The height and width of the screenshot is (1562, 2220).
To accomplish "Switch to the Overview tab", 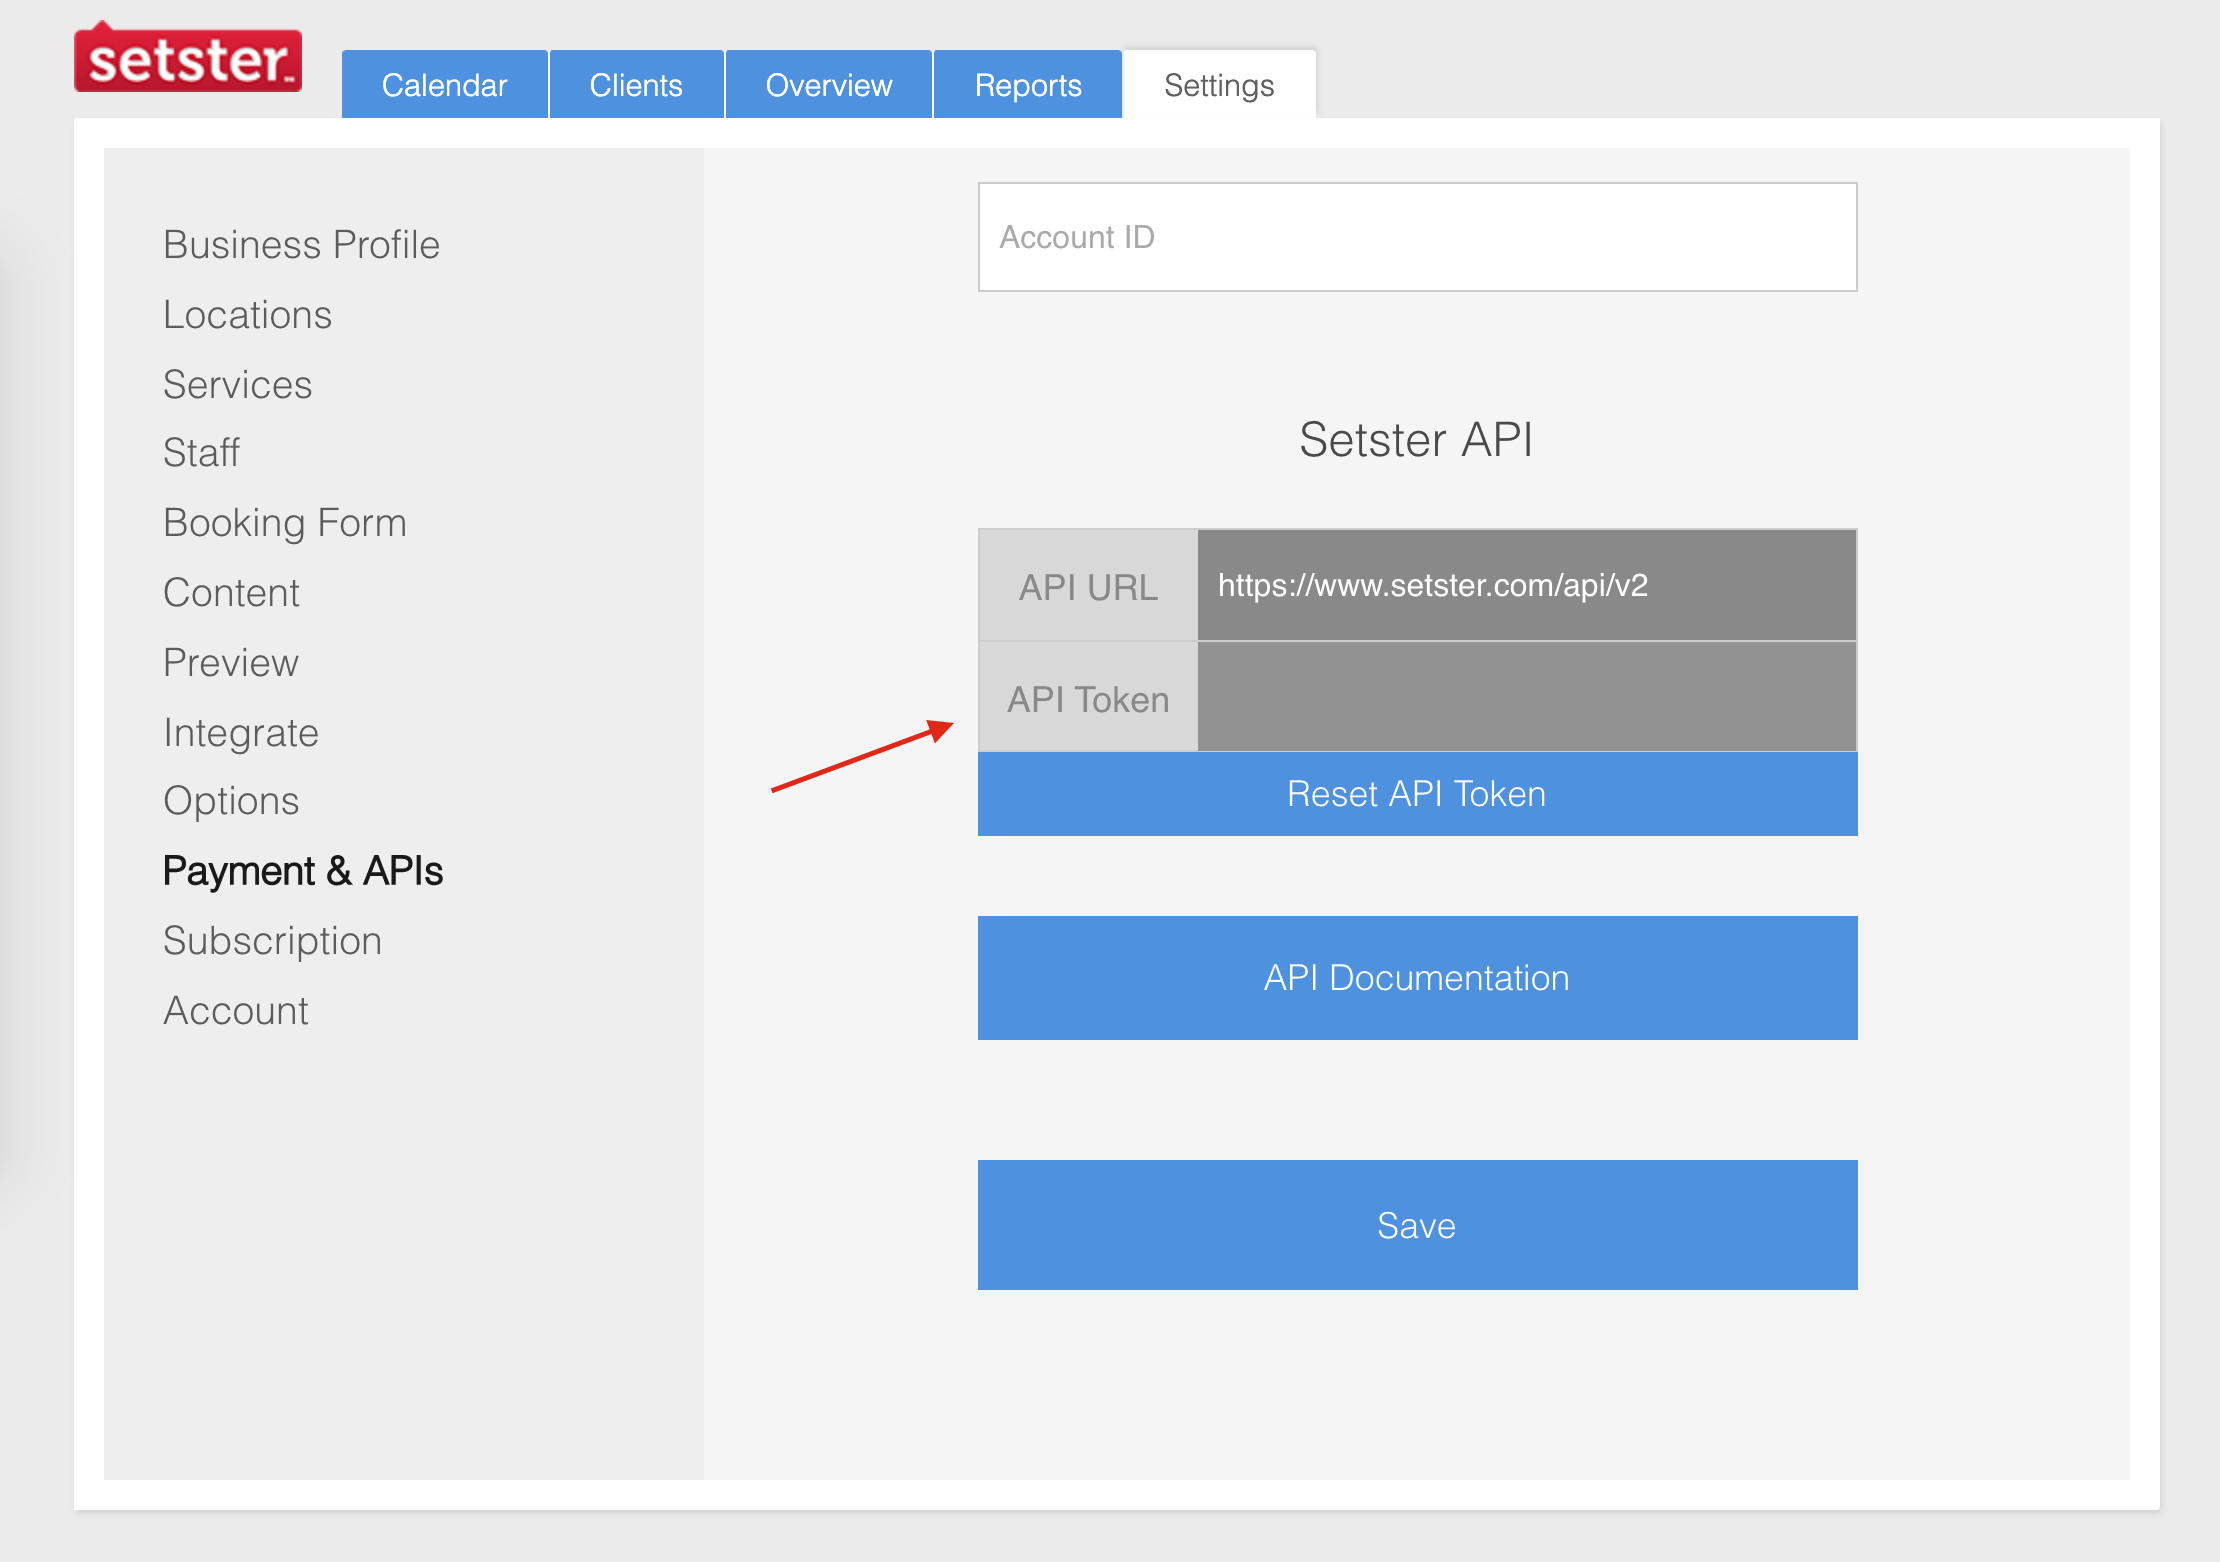I will click(x=828, y=84).
